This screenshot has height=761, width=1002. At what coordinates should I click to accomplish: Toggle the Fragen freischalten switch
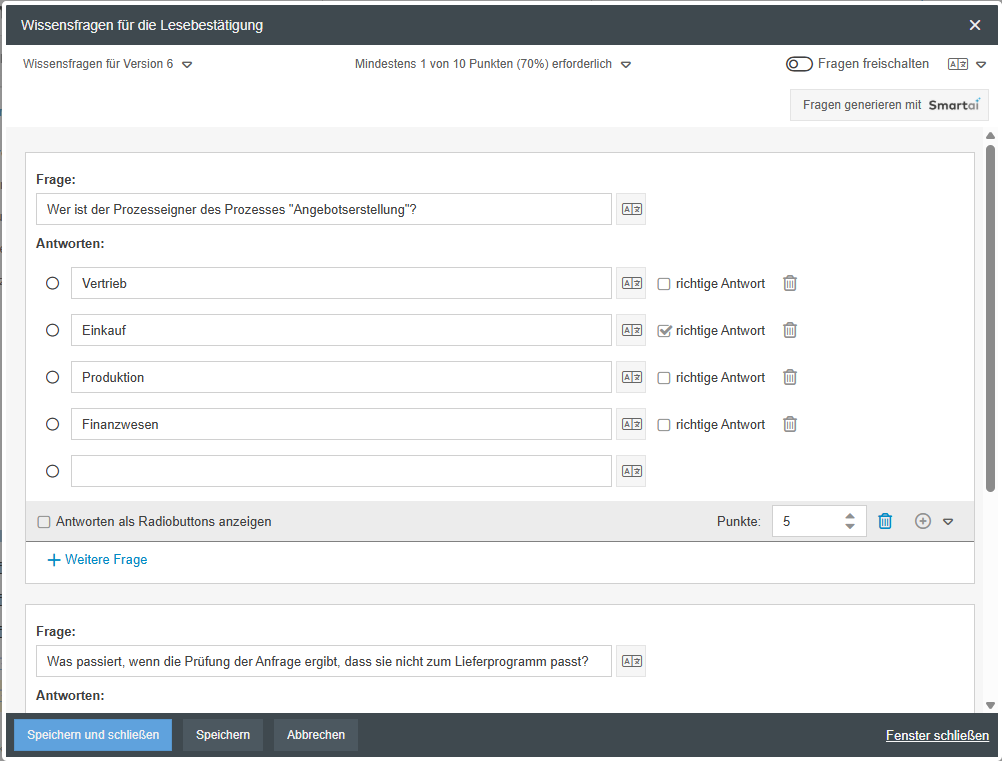[x=799, y=64]
